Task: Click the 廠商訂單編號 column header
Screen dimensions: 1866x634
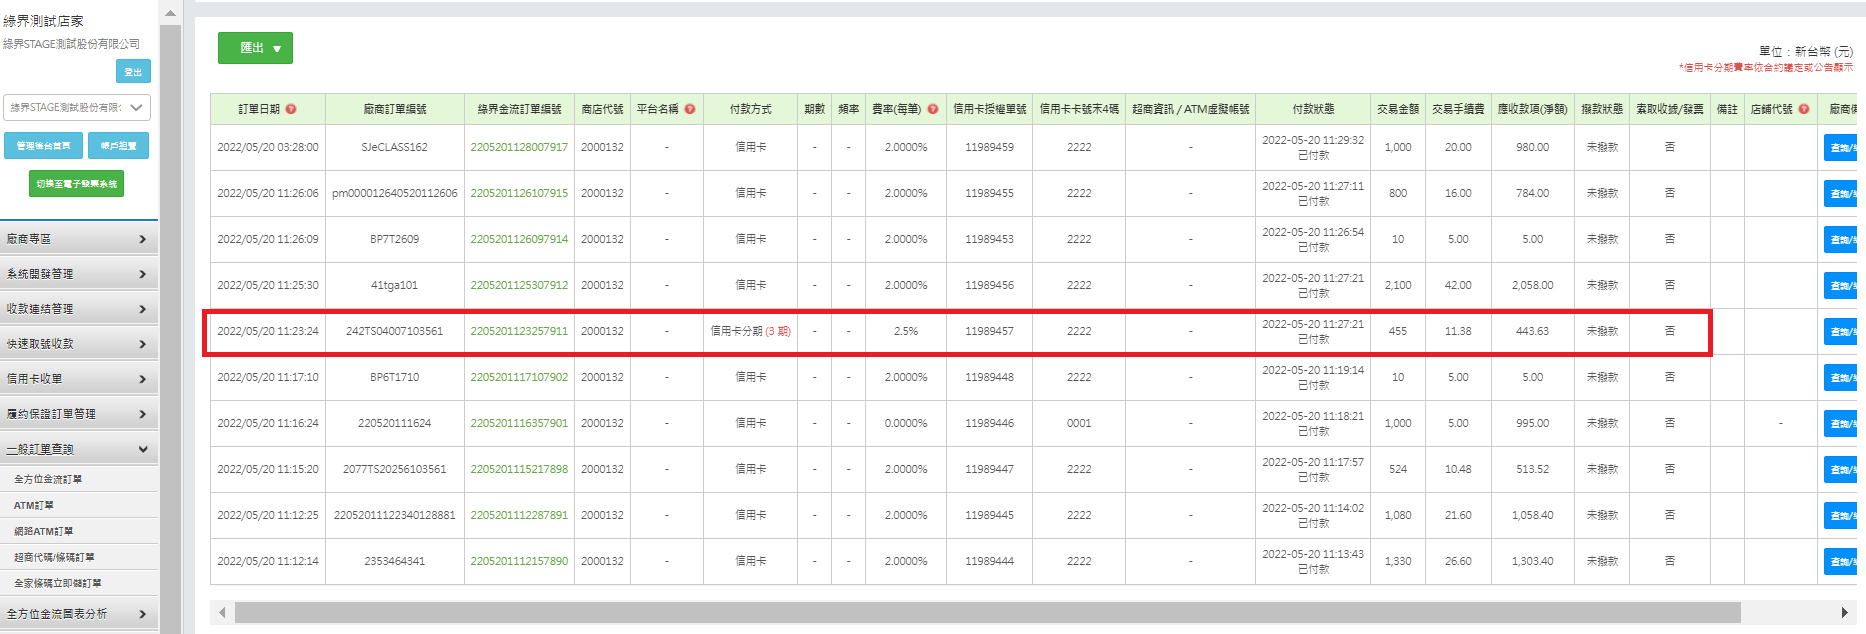Action: tap(394, 109)
